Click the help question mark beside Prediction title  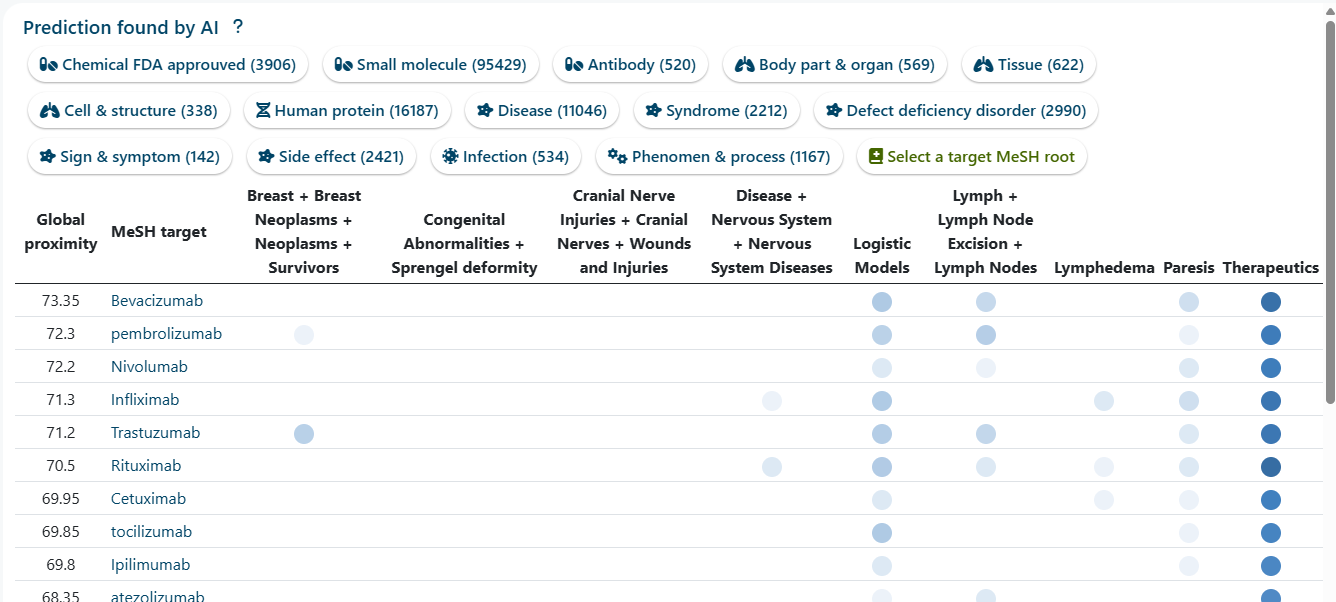tap(238, 28)
